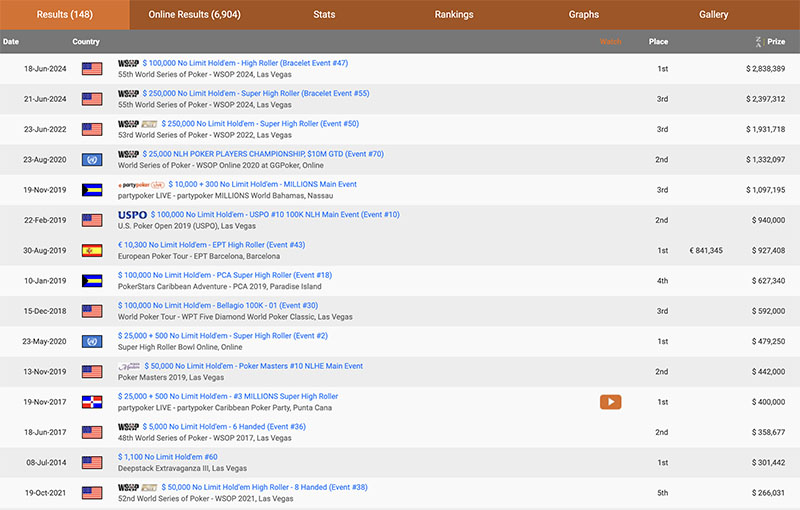This screenshot has width=800, height=510.
Task: Click the Poker Masters logo icon
Action: point(129,366)
